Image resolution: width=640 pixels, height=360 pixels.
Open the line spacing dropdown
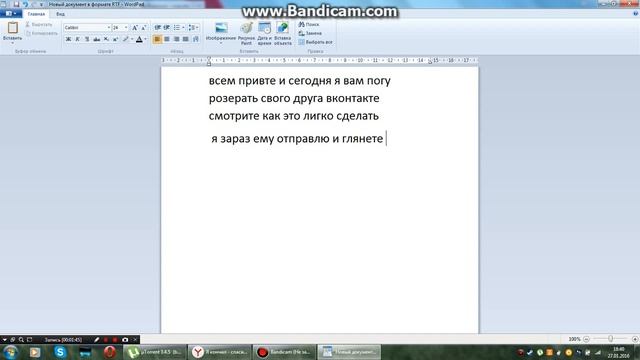click(193, 27)
